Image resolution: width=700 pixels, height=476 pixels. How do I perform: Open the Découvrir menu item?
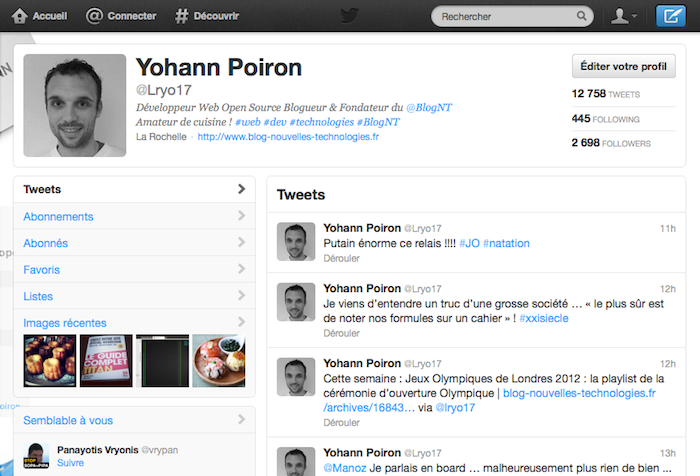tap(216, 16)
